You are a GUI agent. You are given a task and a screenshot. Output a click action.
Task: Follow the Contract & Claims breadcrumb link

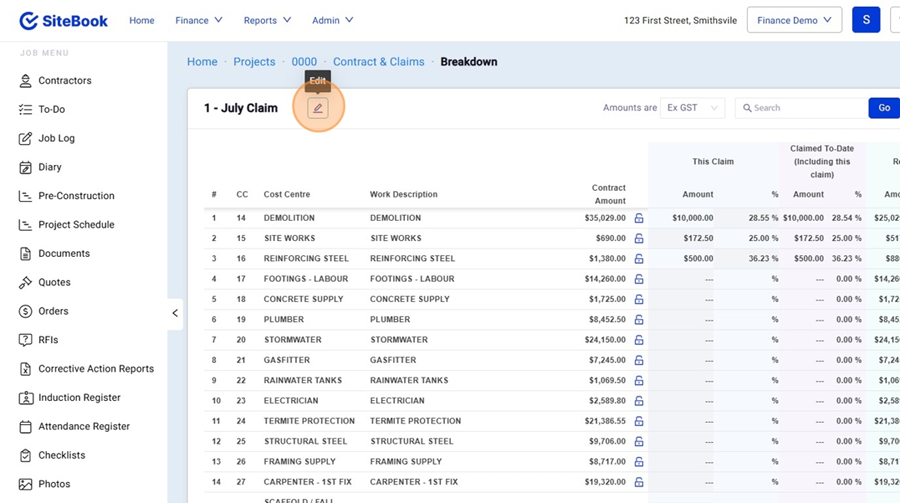click(378, 62)
